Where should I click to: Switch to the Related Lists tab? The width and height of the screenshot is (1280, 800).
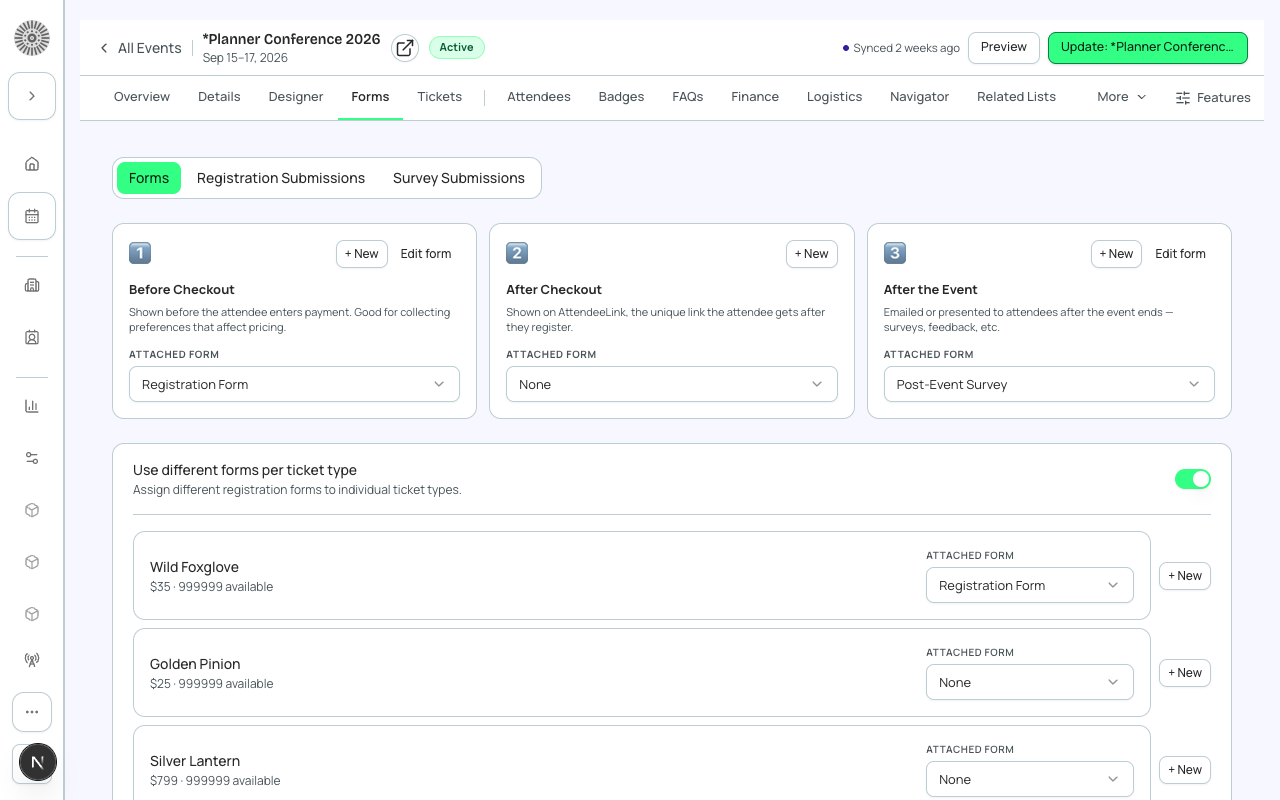click(1017, 97)
